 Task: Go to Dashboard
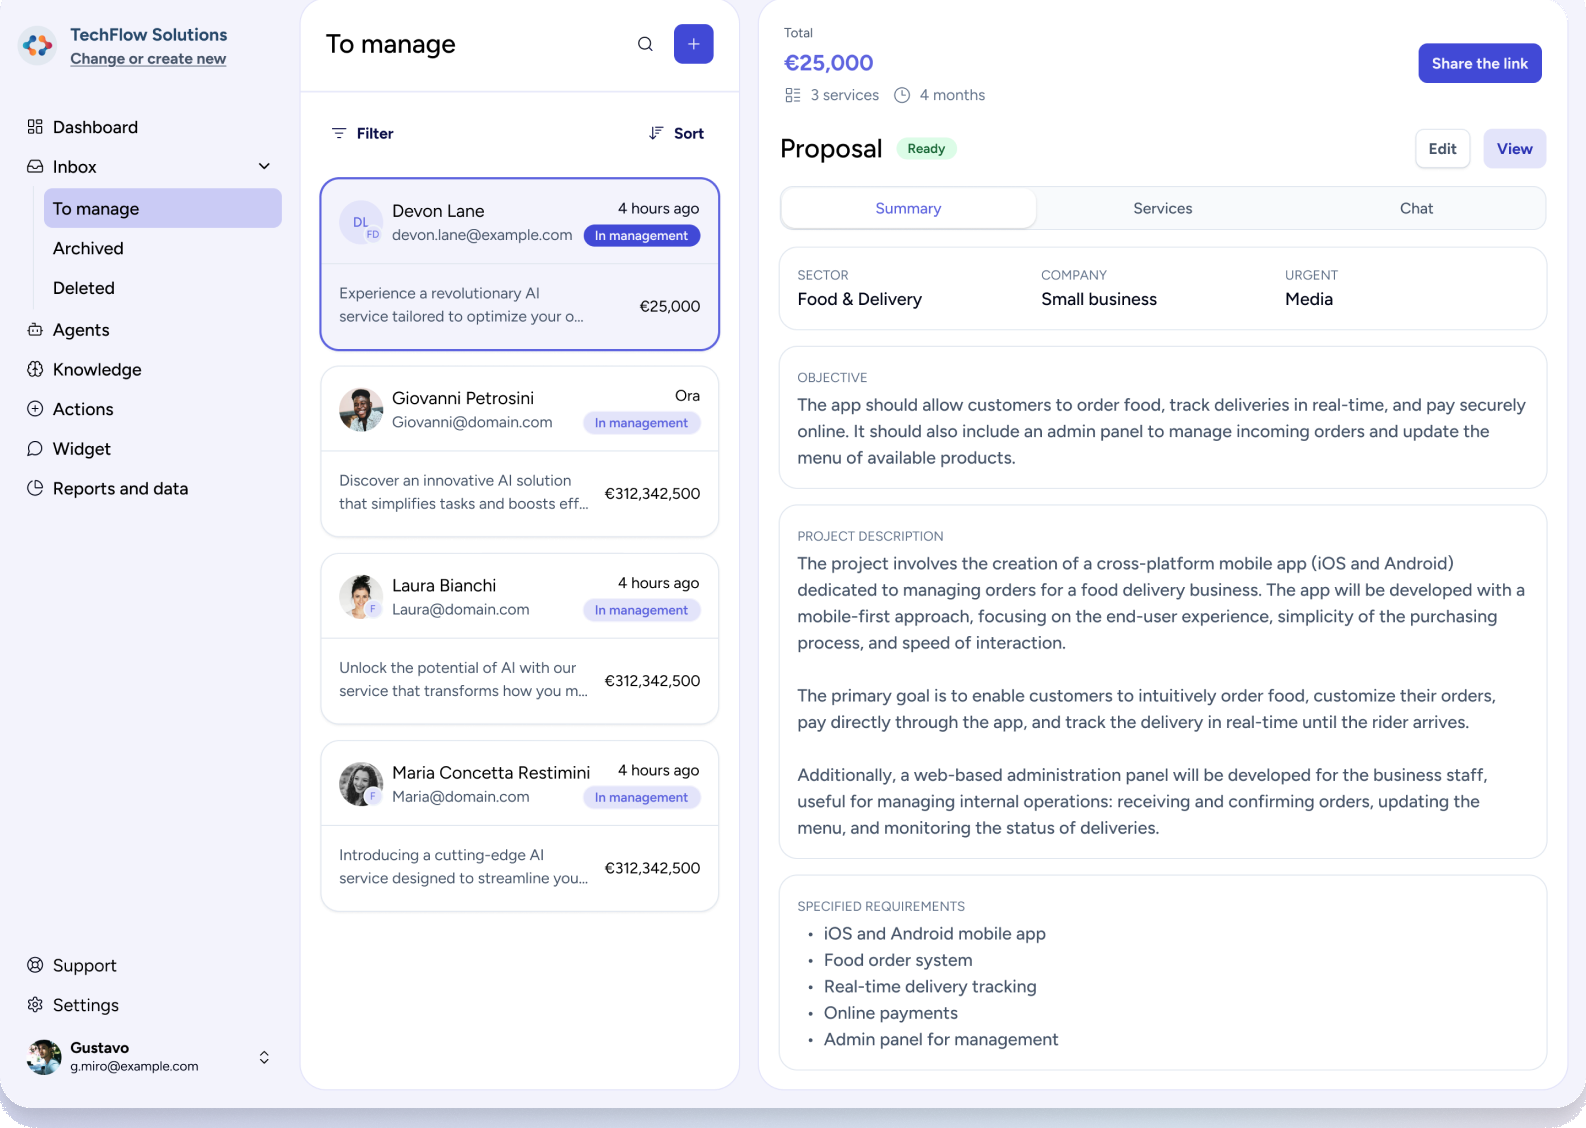coord(95,127)
